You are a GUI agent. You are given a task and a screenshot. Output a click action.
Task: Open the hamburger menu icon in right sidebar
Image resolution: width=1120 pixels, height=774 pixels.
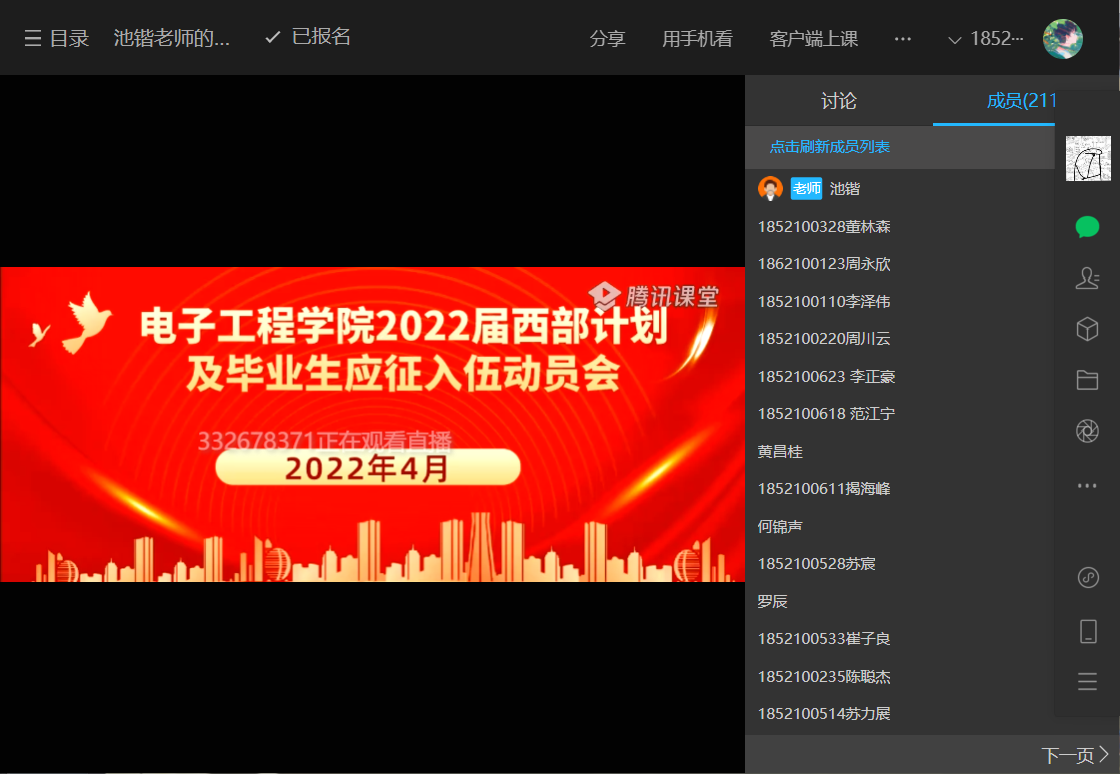[x=1087, y=682]
